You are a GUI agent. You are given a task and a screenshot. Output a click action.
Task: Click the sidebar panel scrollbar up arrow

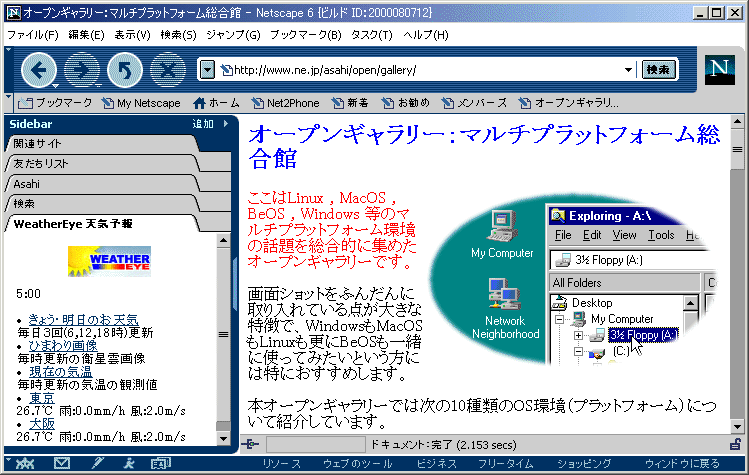(223, 240)
